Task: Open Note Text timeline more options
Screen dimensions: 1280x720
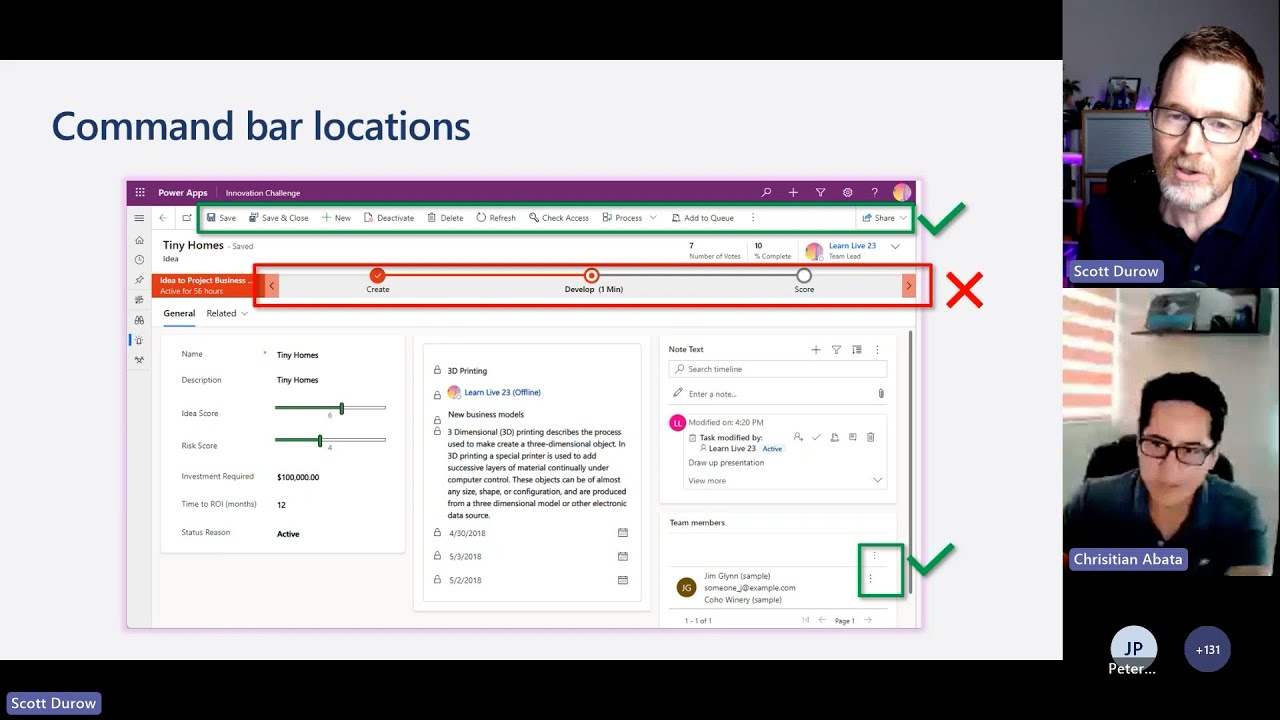Action: pos(877,350)
